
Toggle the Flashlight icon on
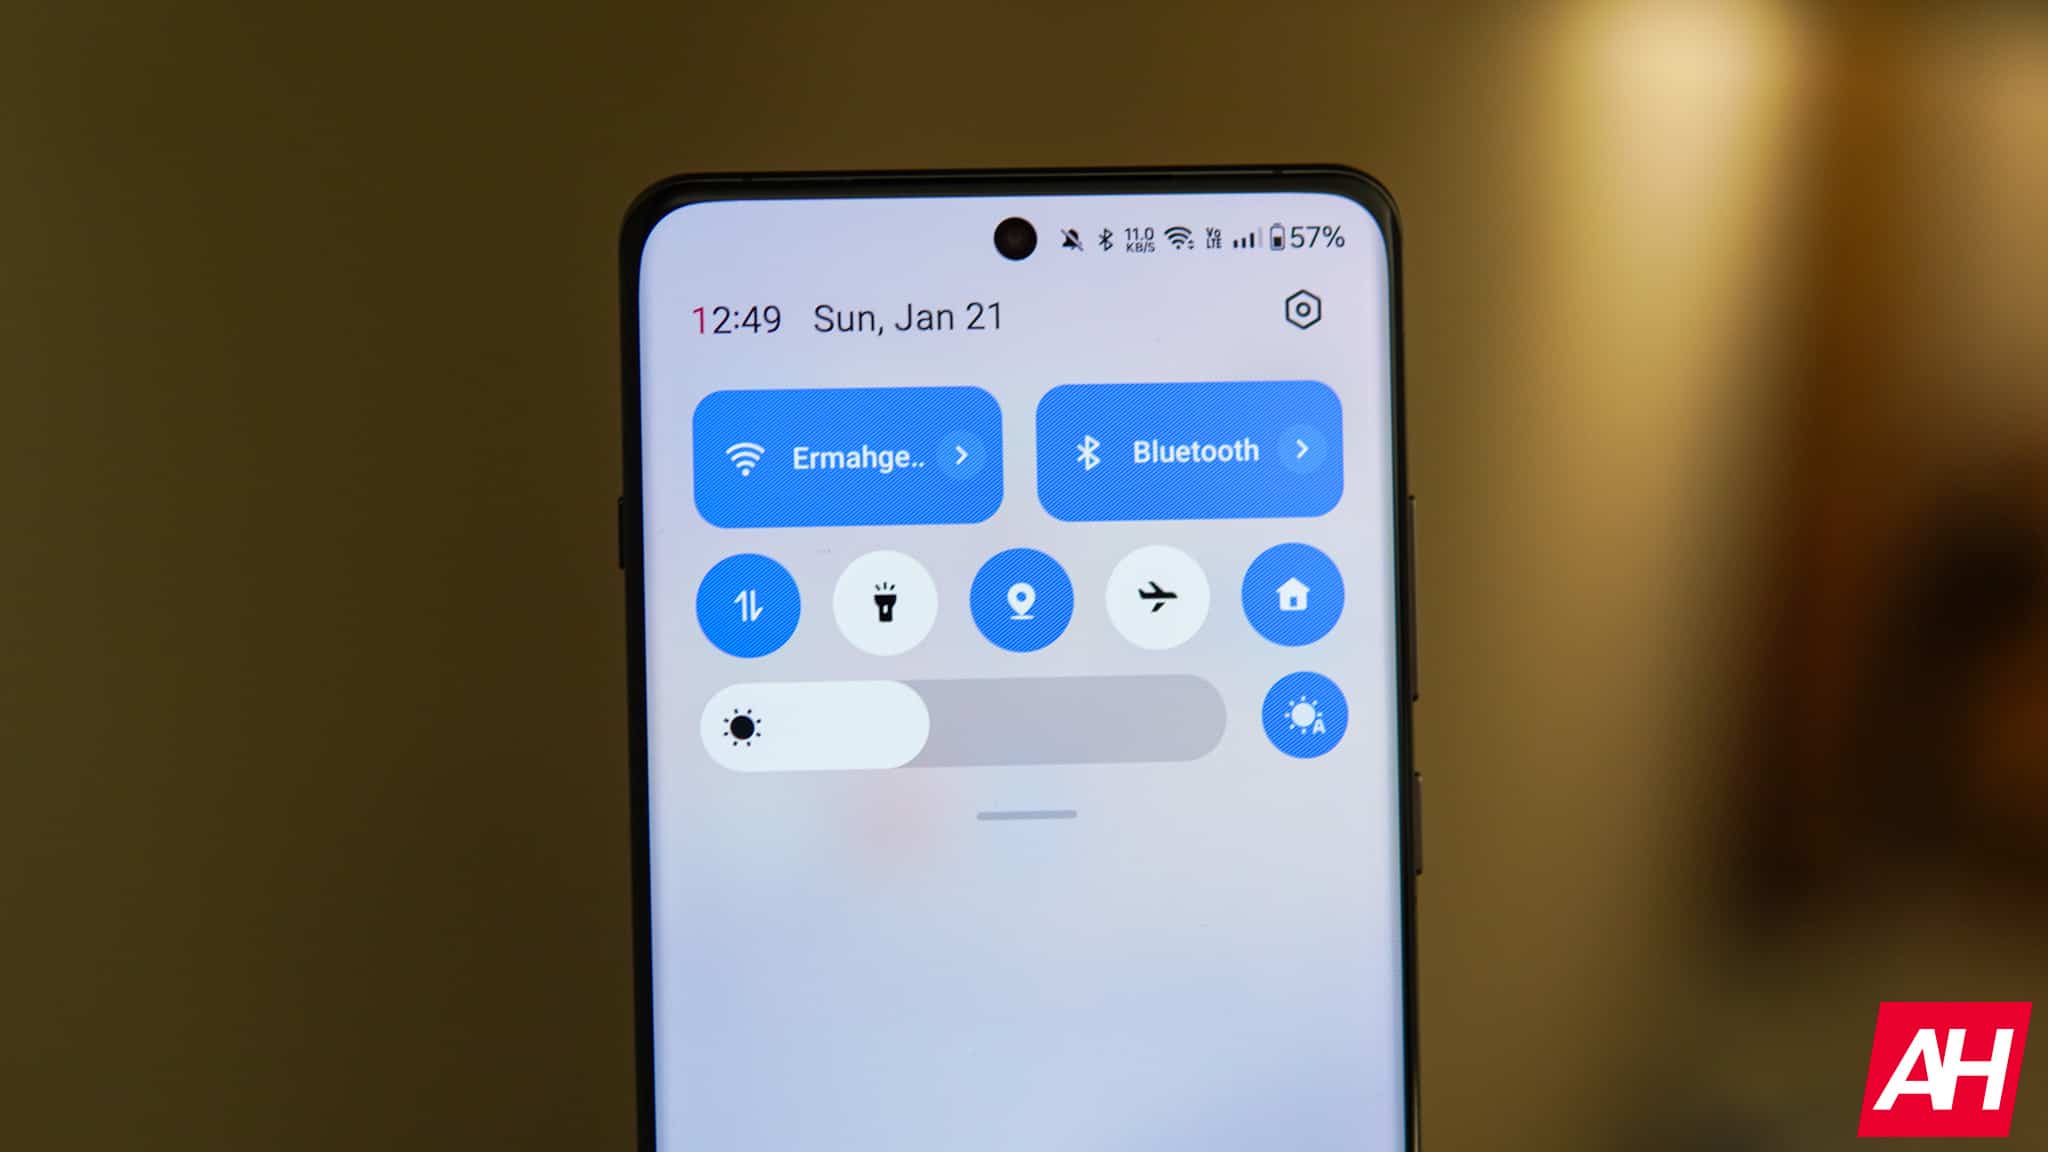pyautogui.click(x=885, y=602)
